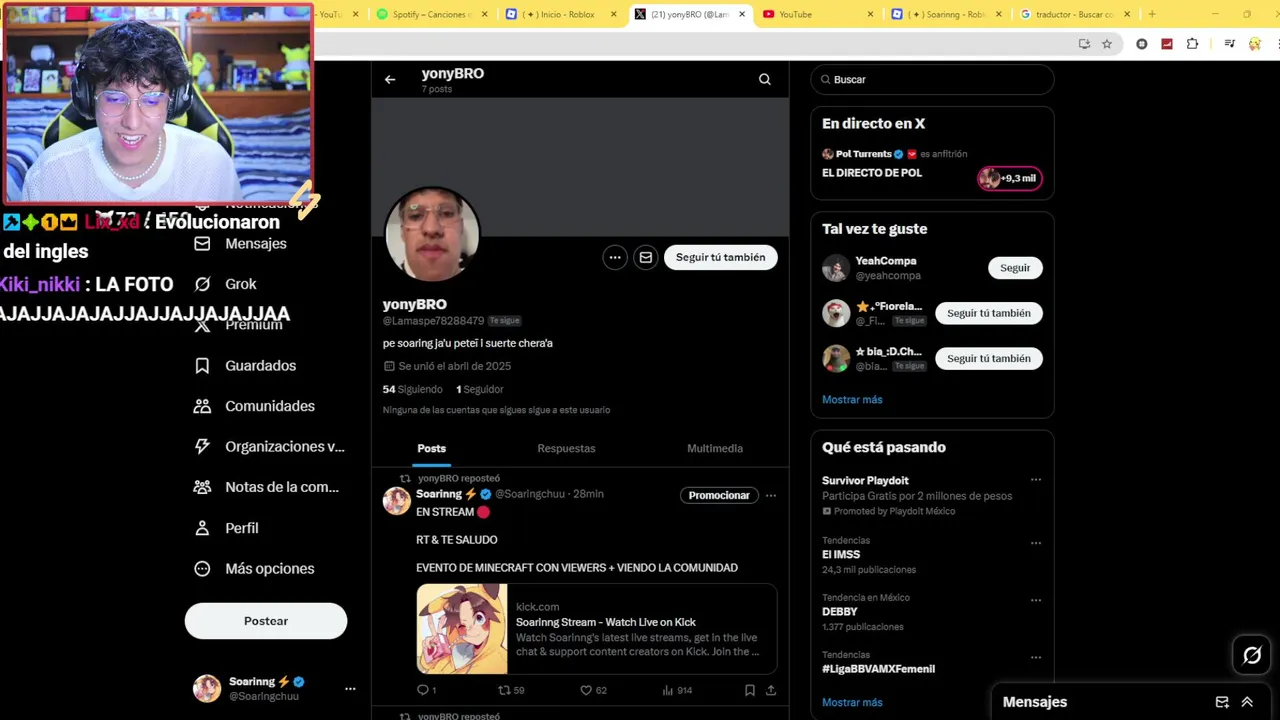Open the profile search magnifier icon
Viewport: 1280px width, 720px height.
coord(765,80)
